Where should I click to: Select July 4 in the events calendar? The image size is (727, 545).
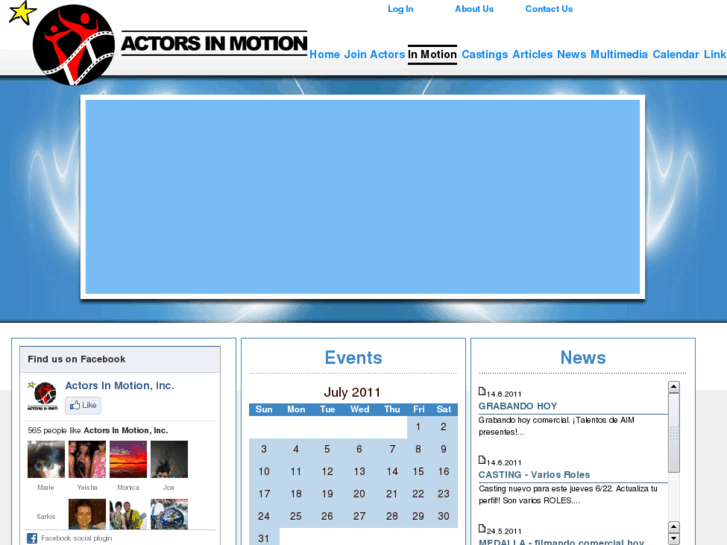click(x=296, y=449)
